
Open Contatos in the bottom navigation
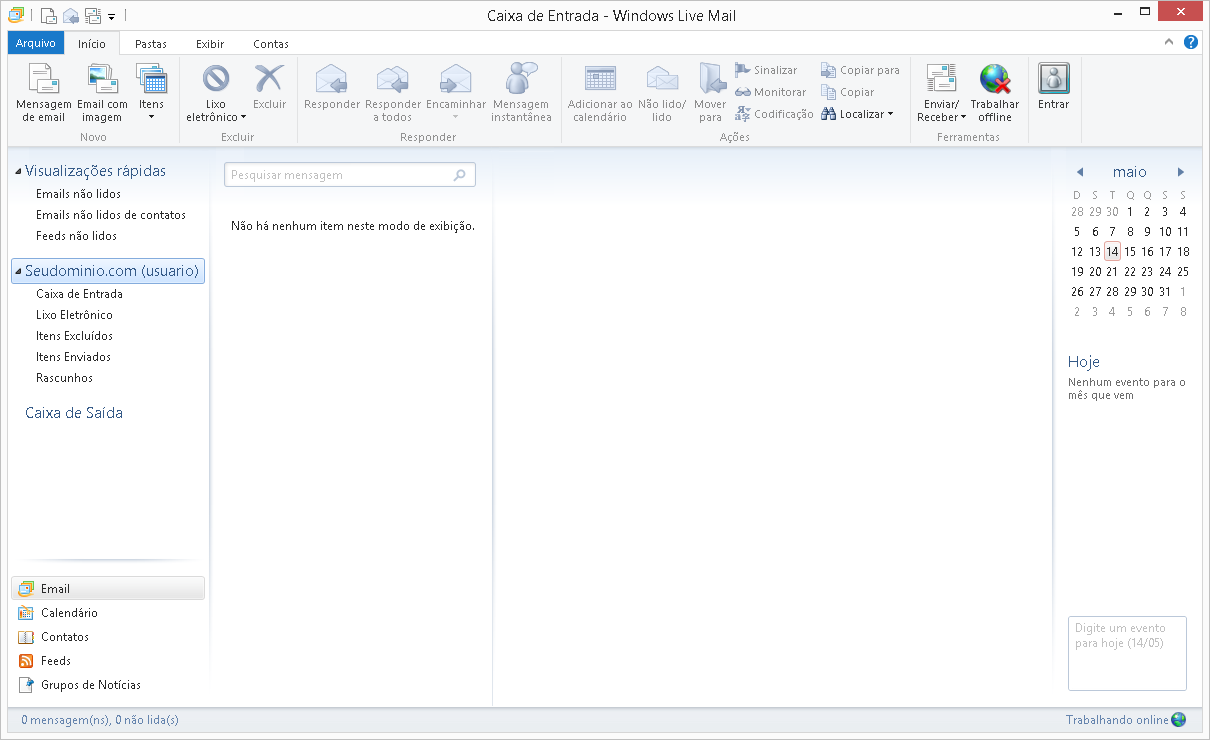point(64,637)
